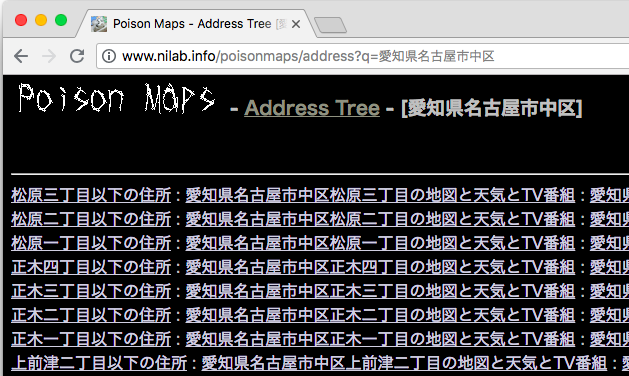Click the yellow minimize window button

[x=41, y=20]
